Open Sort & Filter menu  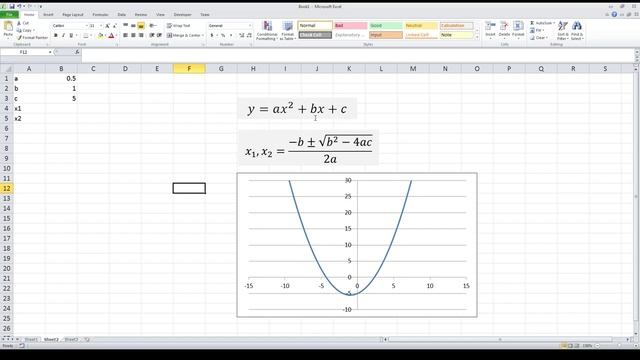[x=563, y=31]
